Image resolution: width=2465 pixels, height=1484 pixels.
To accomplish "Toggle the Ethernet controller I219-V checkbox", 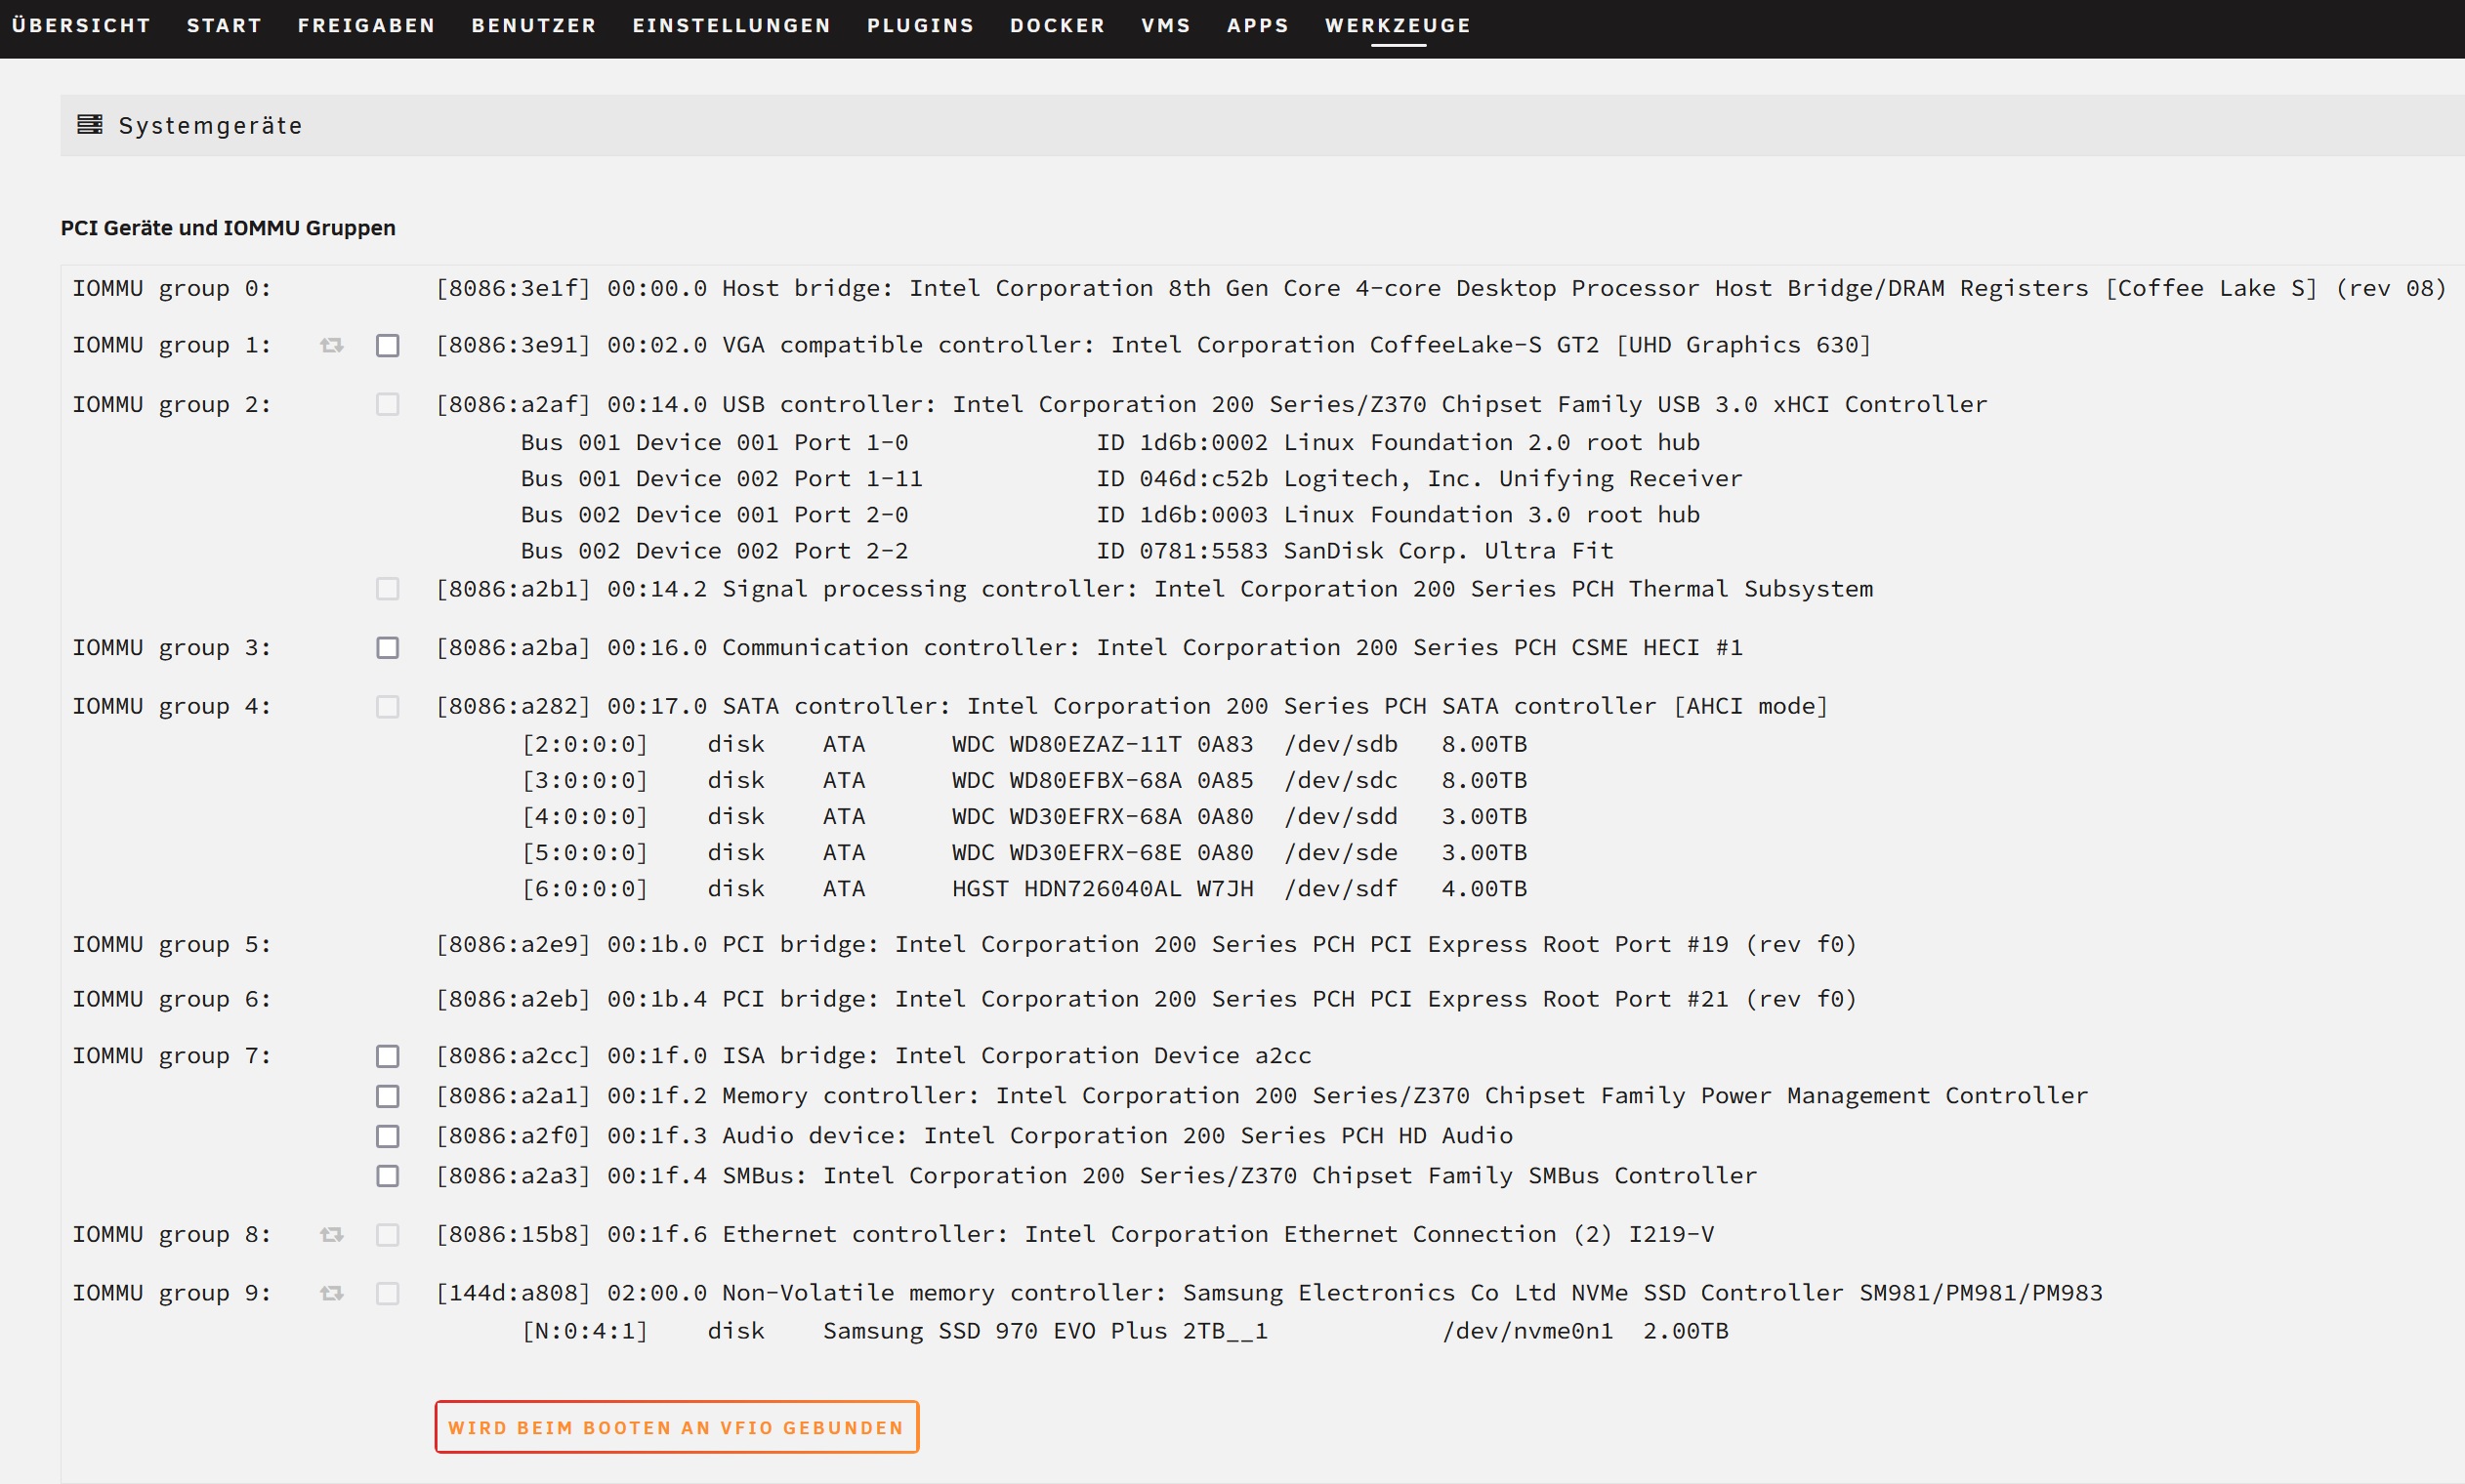I will [388, 1235].
